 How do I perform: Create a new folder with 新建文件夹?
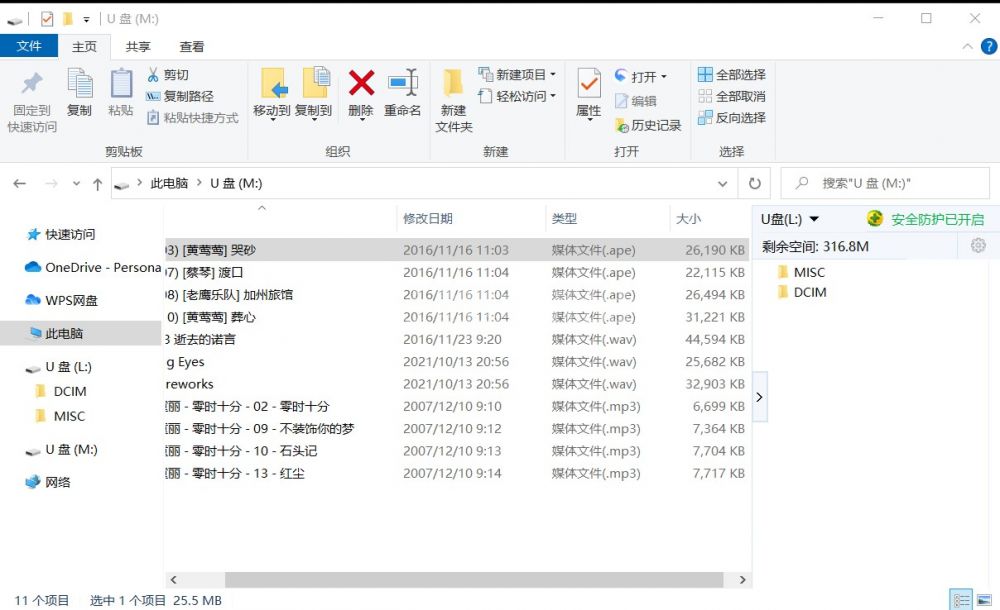click(x=453, y=100)
